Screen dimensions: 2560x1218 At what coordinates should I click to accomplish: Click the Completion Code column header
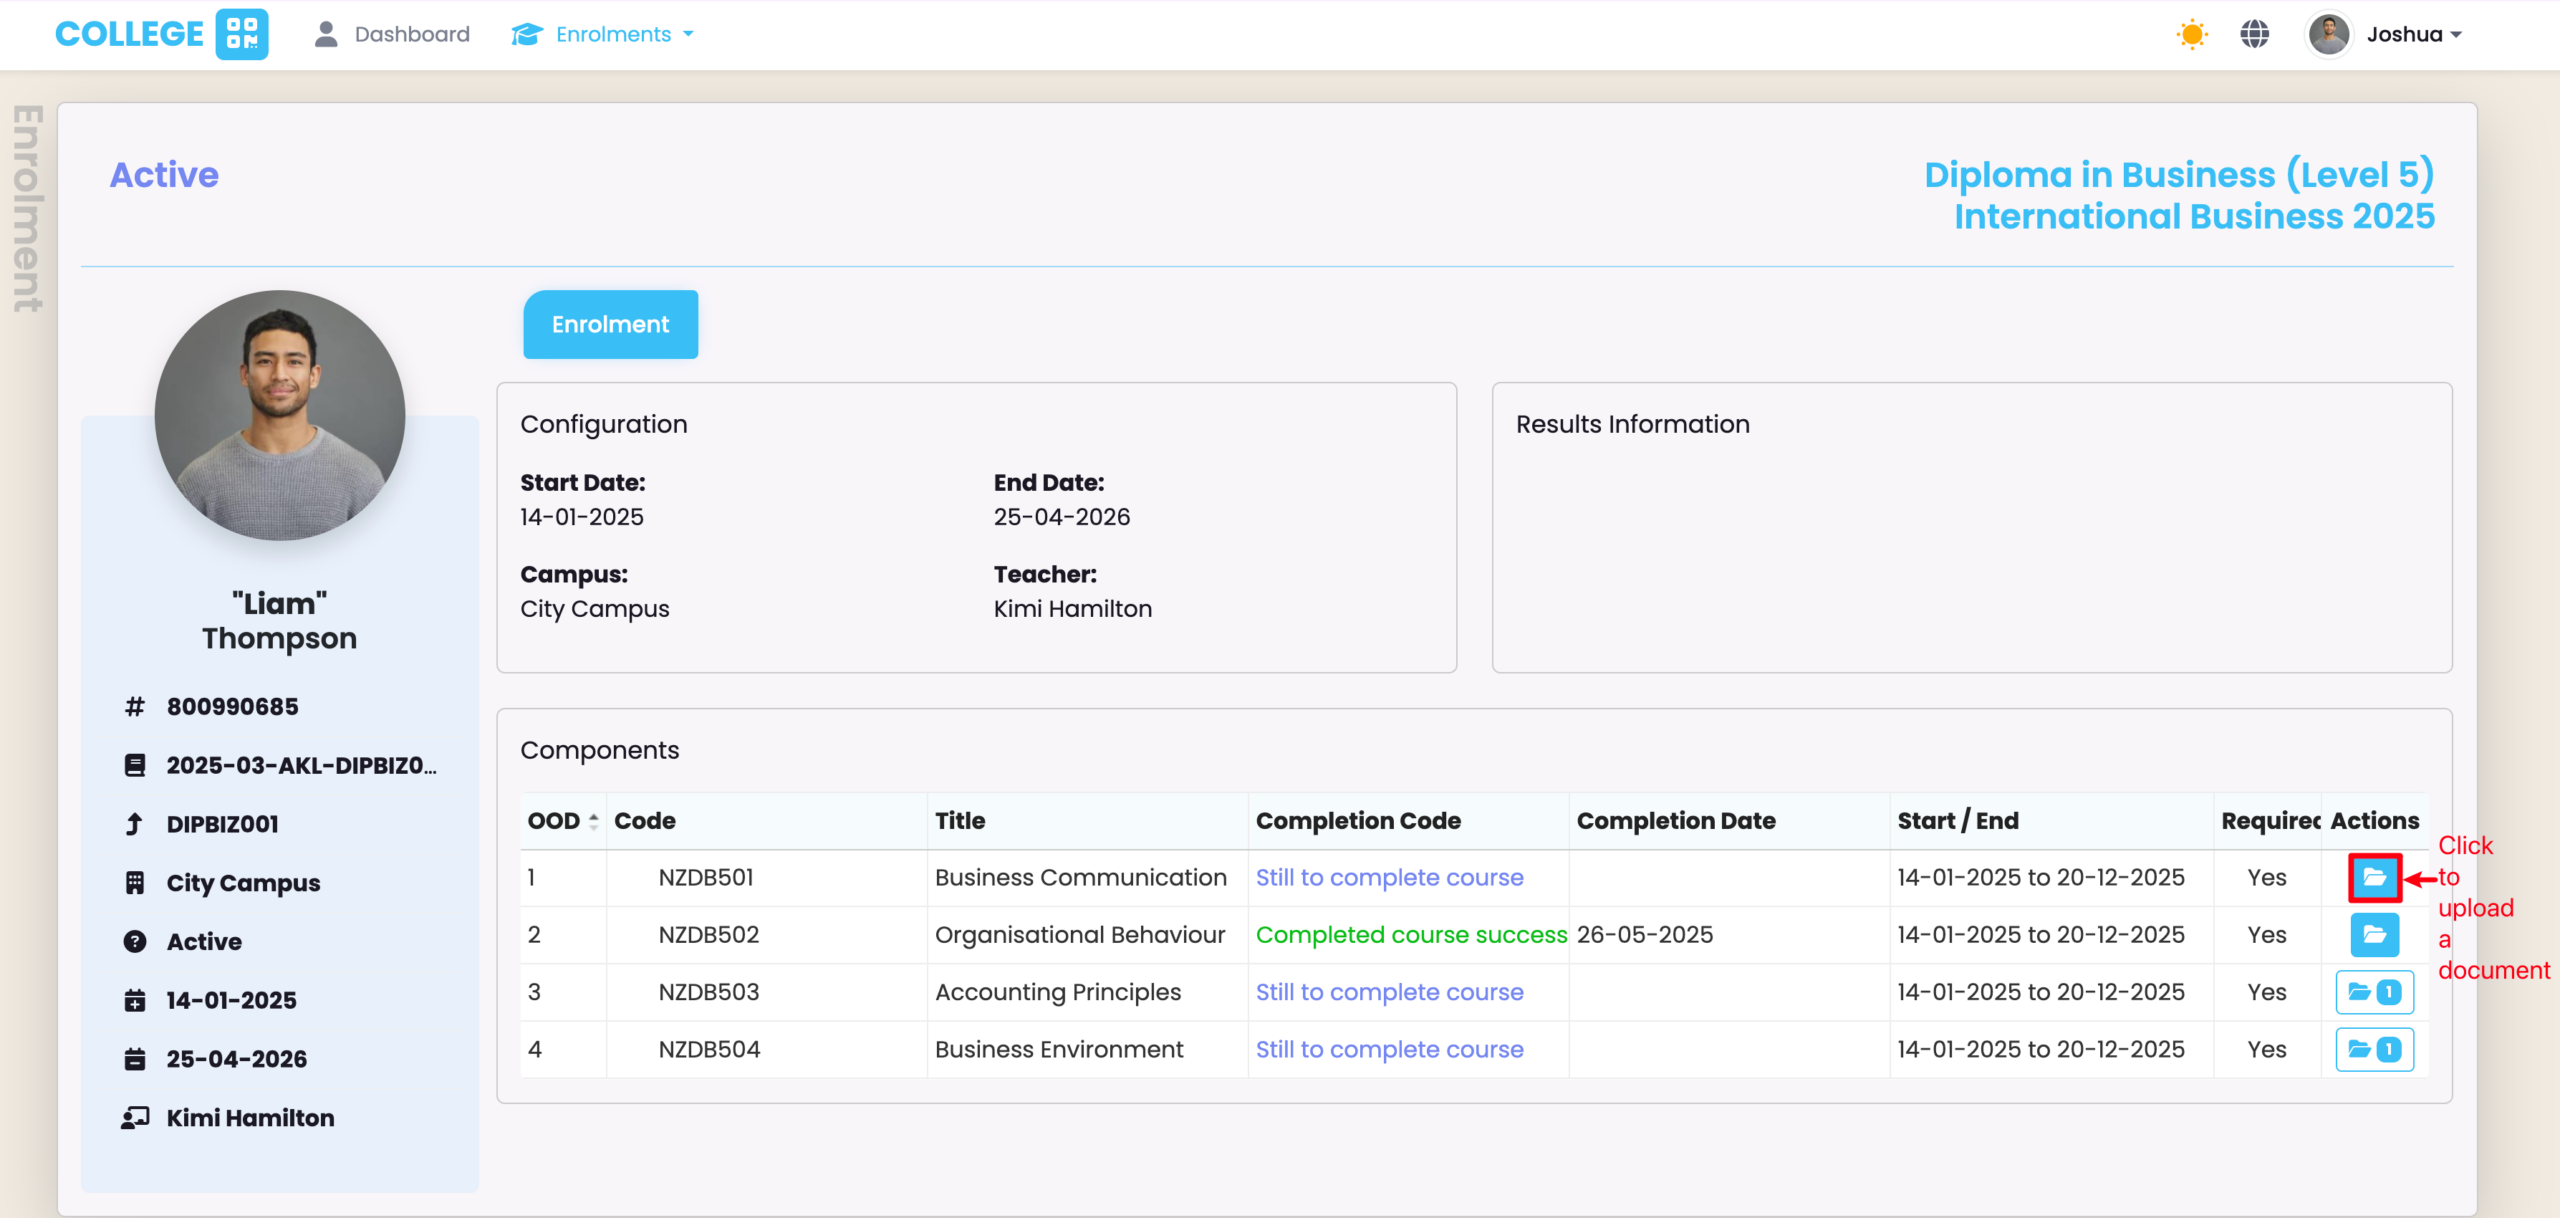(1358, 821)
